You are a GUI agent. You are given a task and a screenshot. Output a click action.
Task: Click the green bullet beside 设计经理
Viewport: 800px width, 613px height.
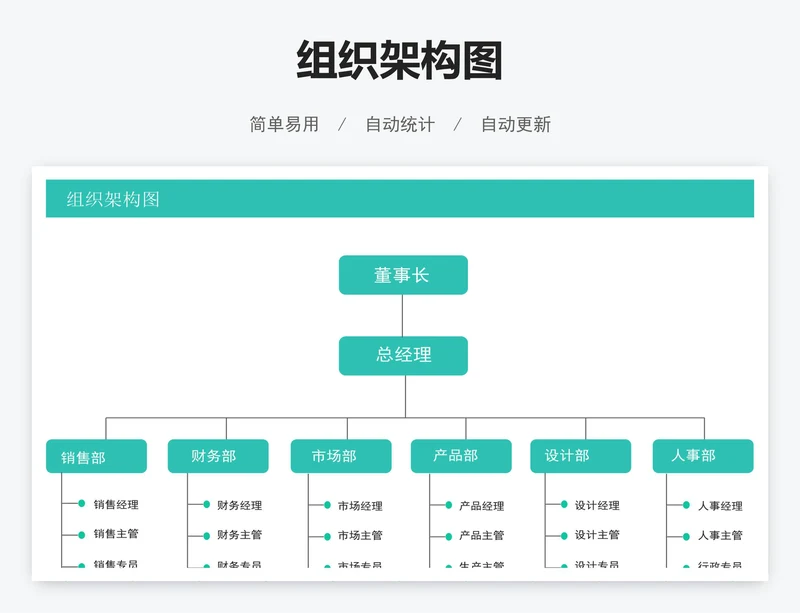(564, 505)
